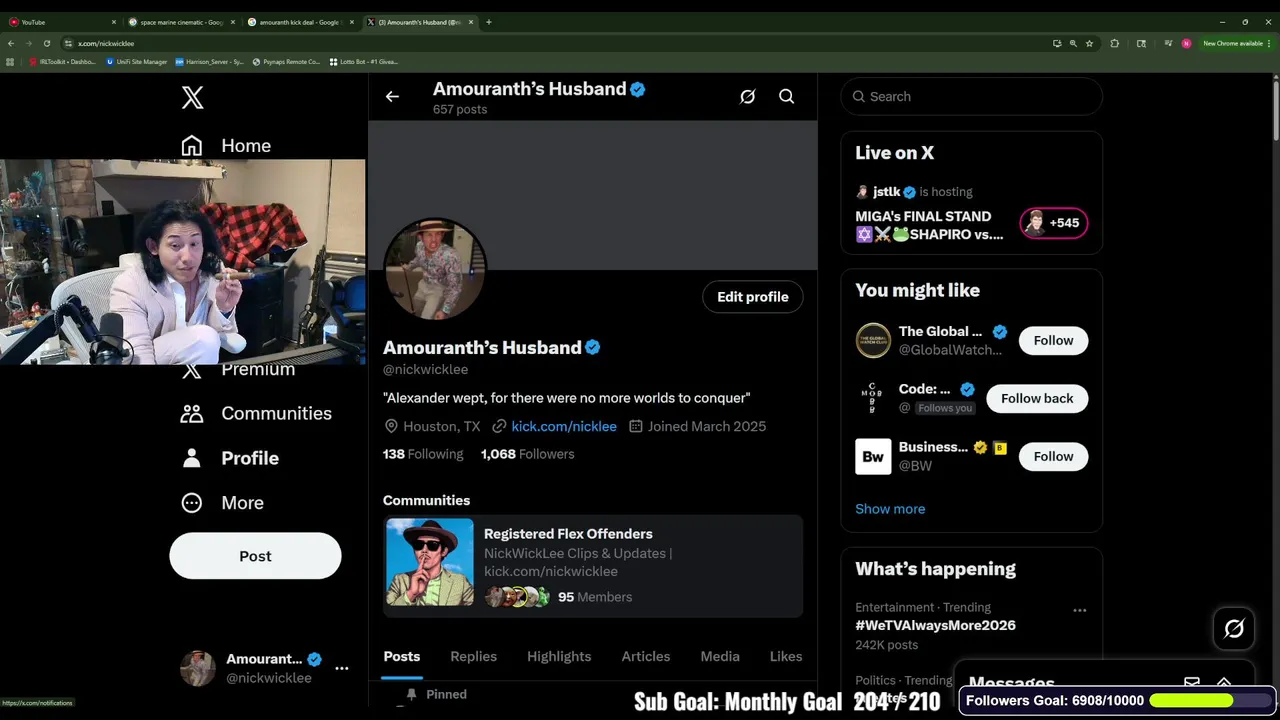
Task: Click the zoom magnifier in address bar
Action: click(x=1073, y=43)
